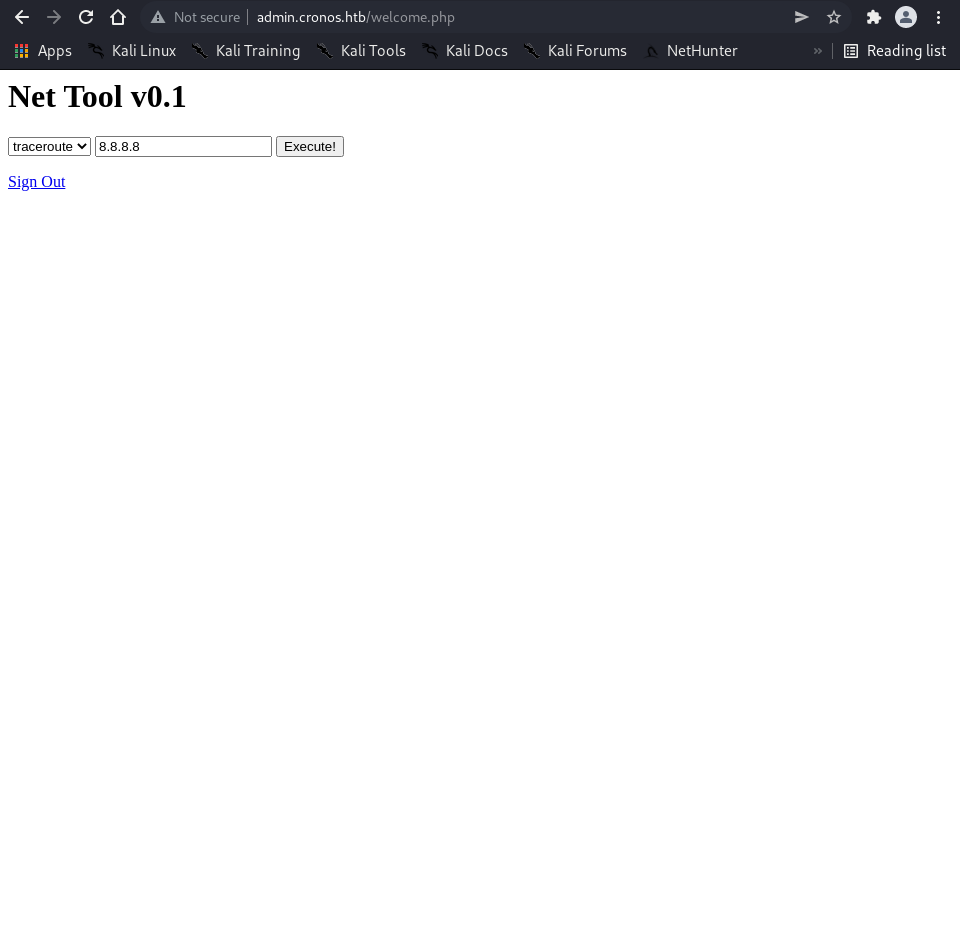Screen dimensions: 960x950
Task: Click the Sign Out link
Action: point(37,182)
